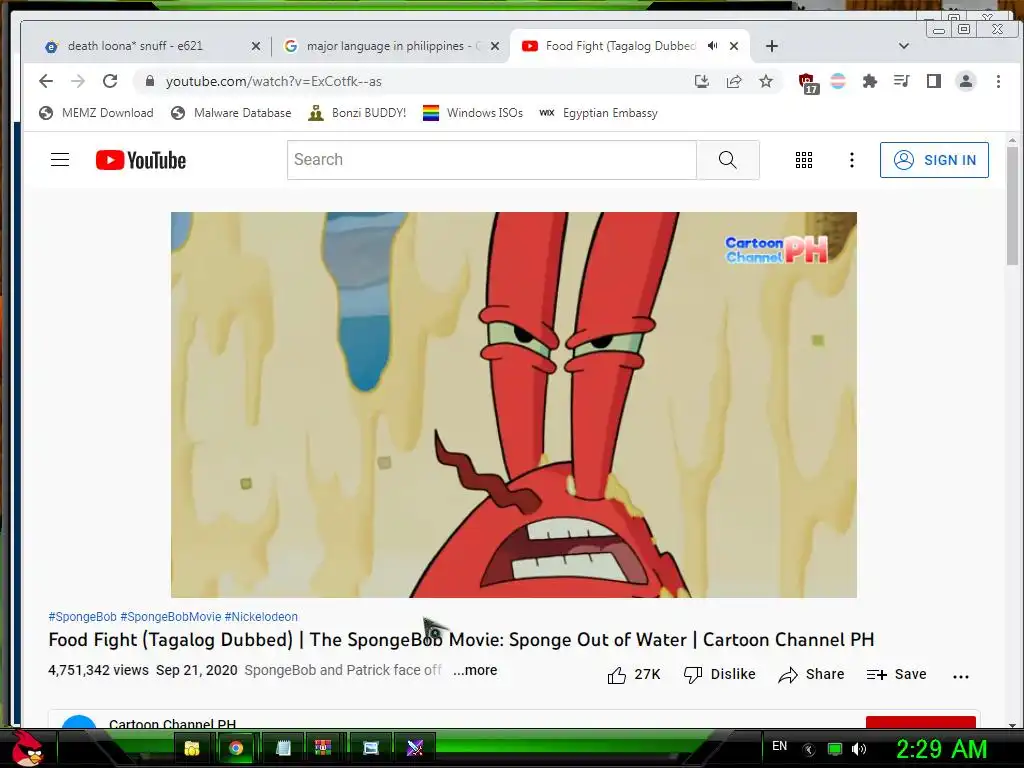Viewport: 1024px width, 768px height.
Task: Share this page from the address bar
Action: tap(734, 82)
